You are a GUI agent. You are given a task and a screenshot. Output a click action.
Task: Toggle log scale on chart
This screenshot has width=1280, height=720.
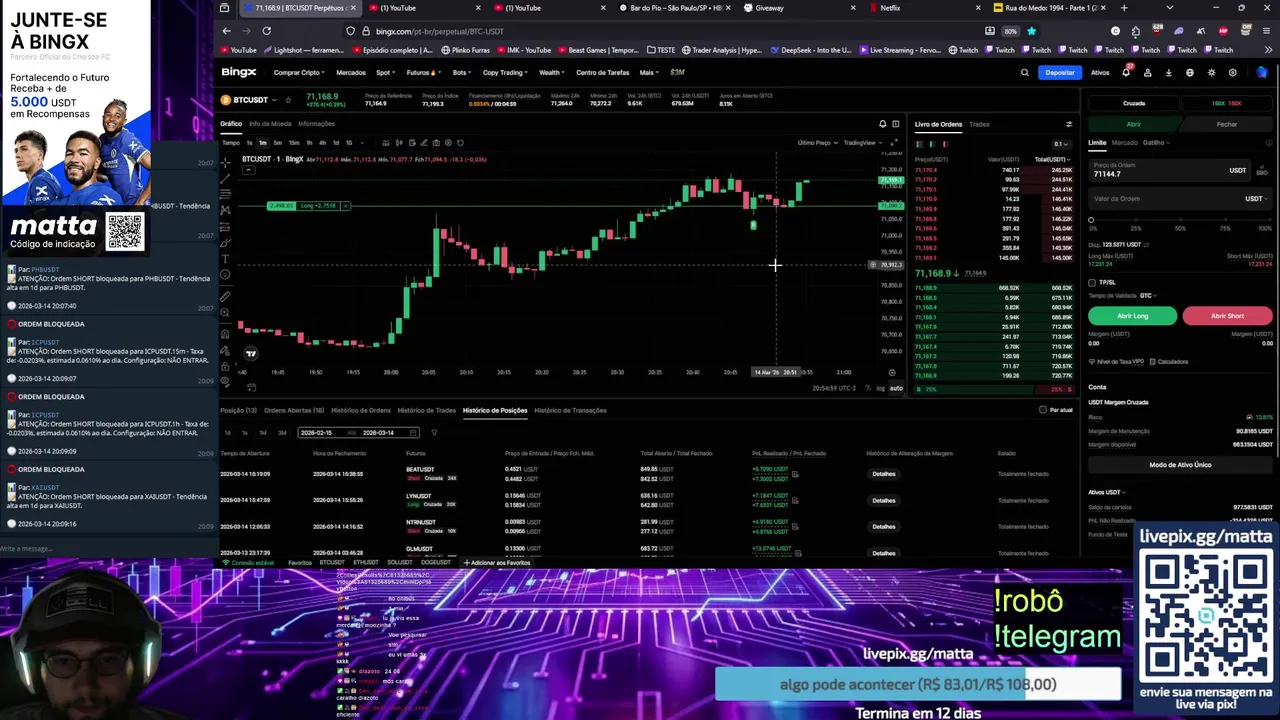881,388
